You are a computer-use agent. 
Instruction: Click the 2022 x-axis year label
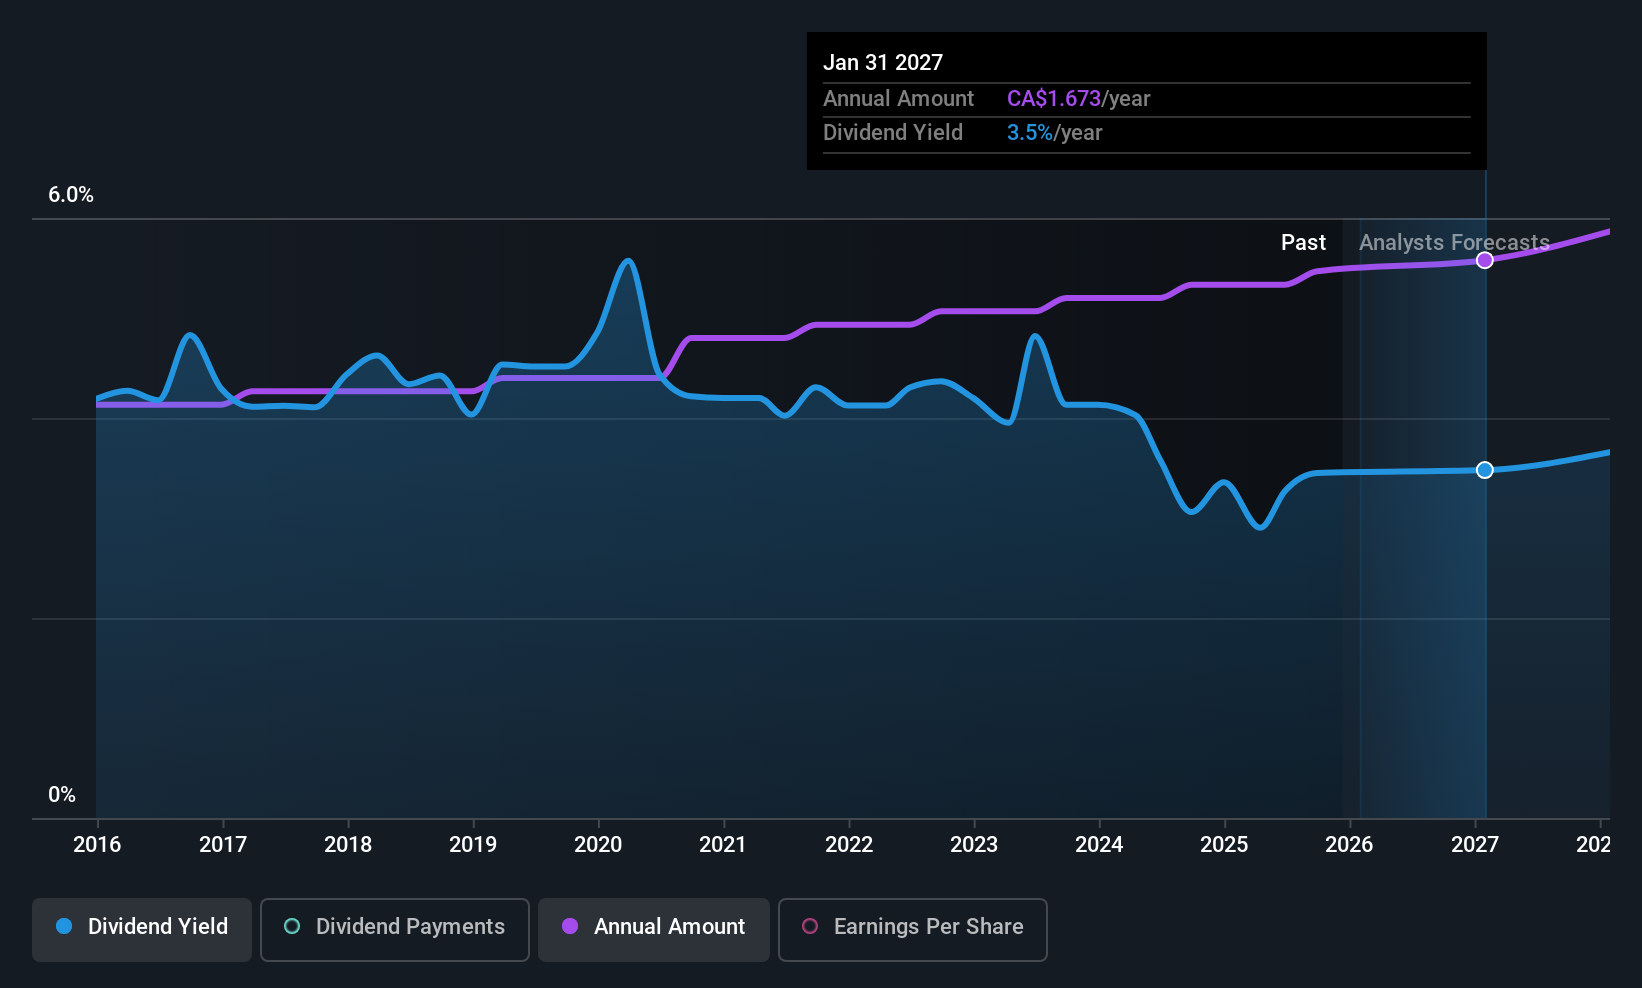849,845
